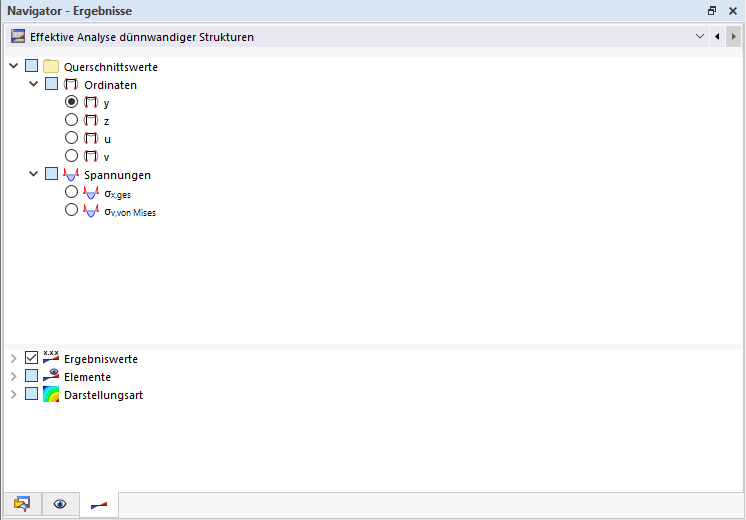Select the Spannungen label

(118, 175)
